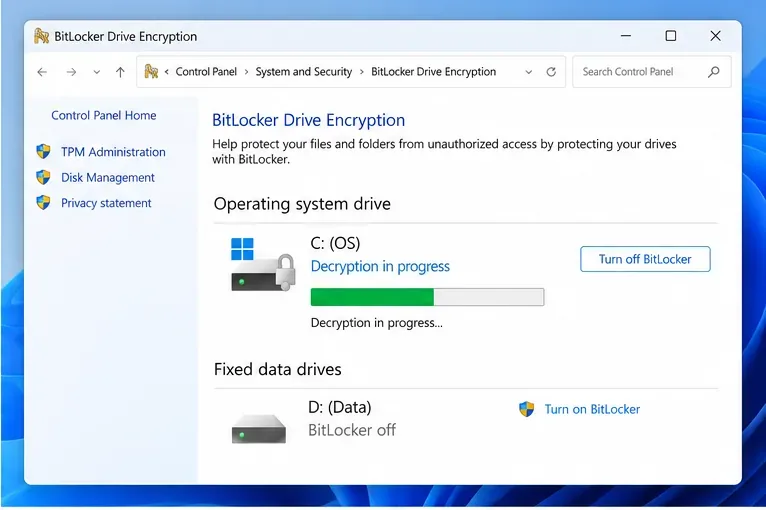Open TPM Administration link

click(x=113, y=152)
